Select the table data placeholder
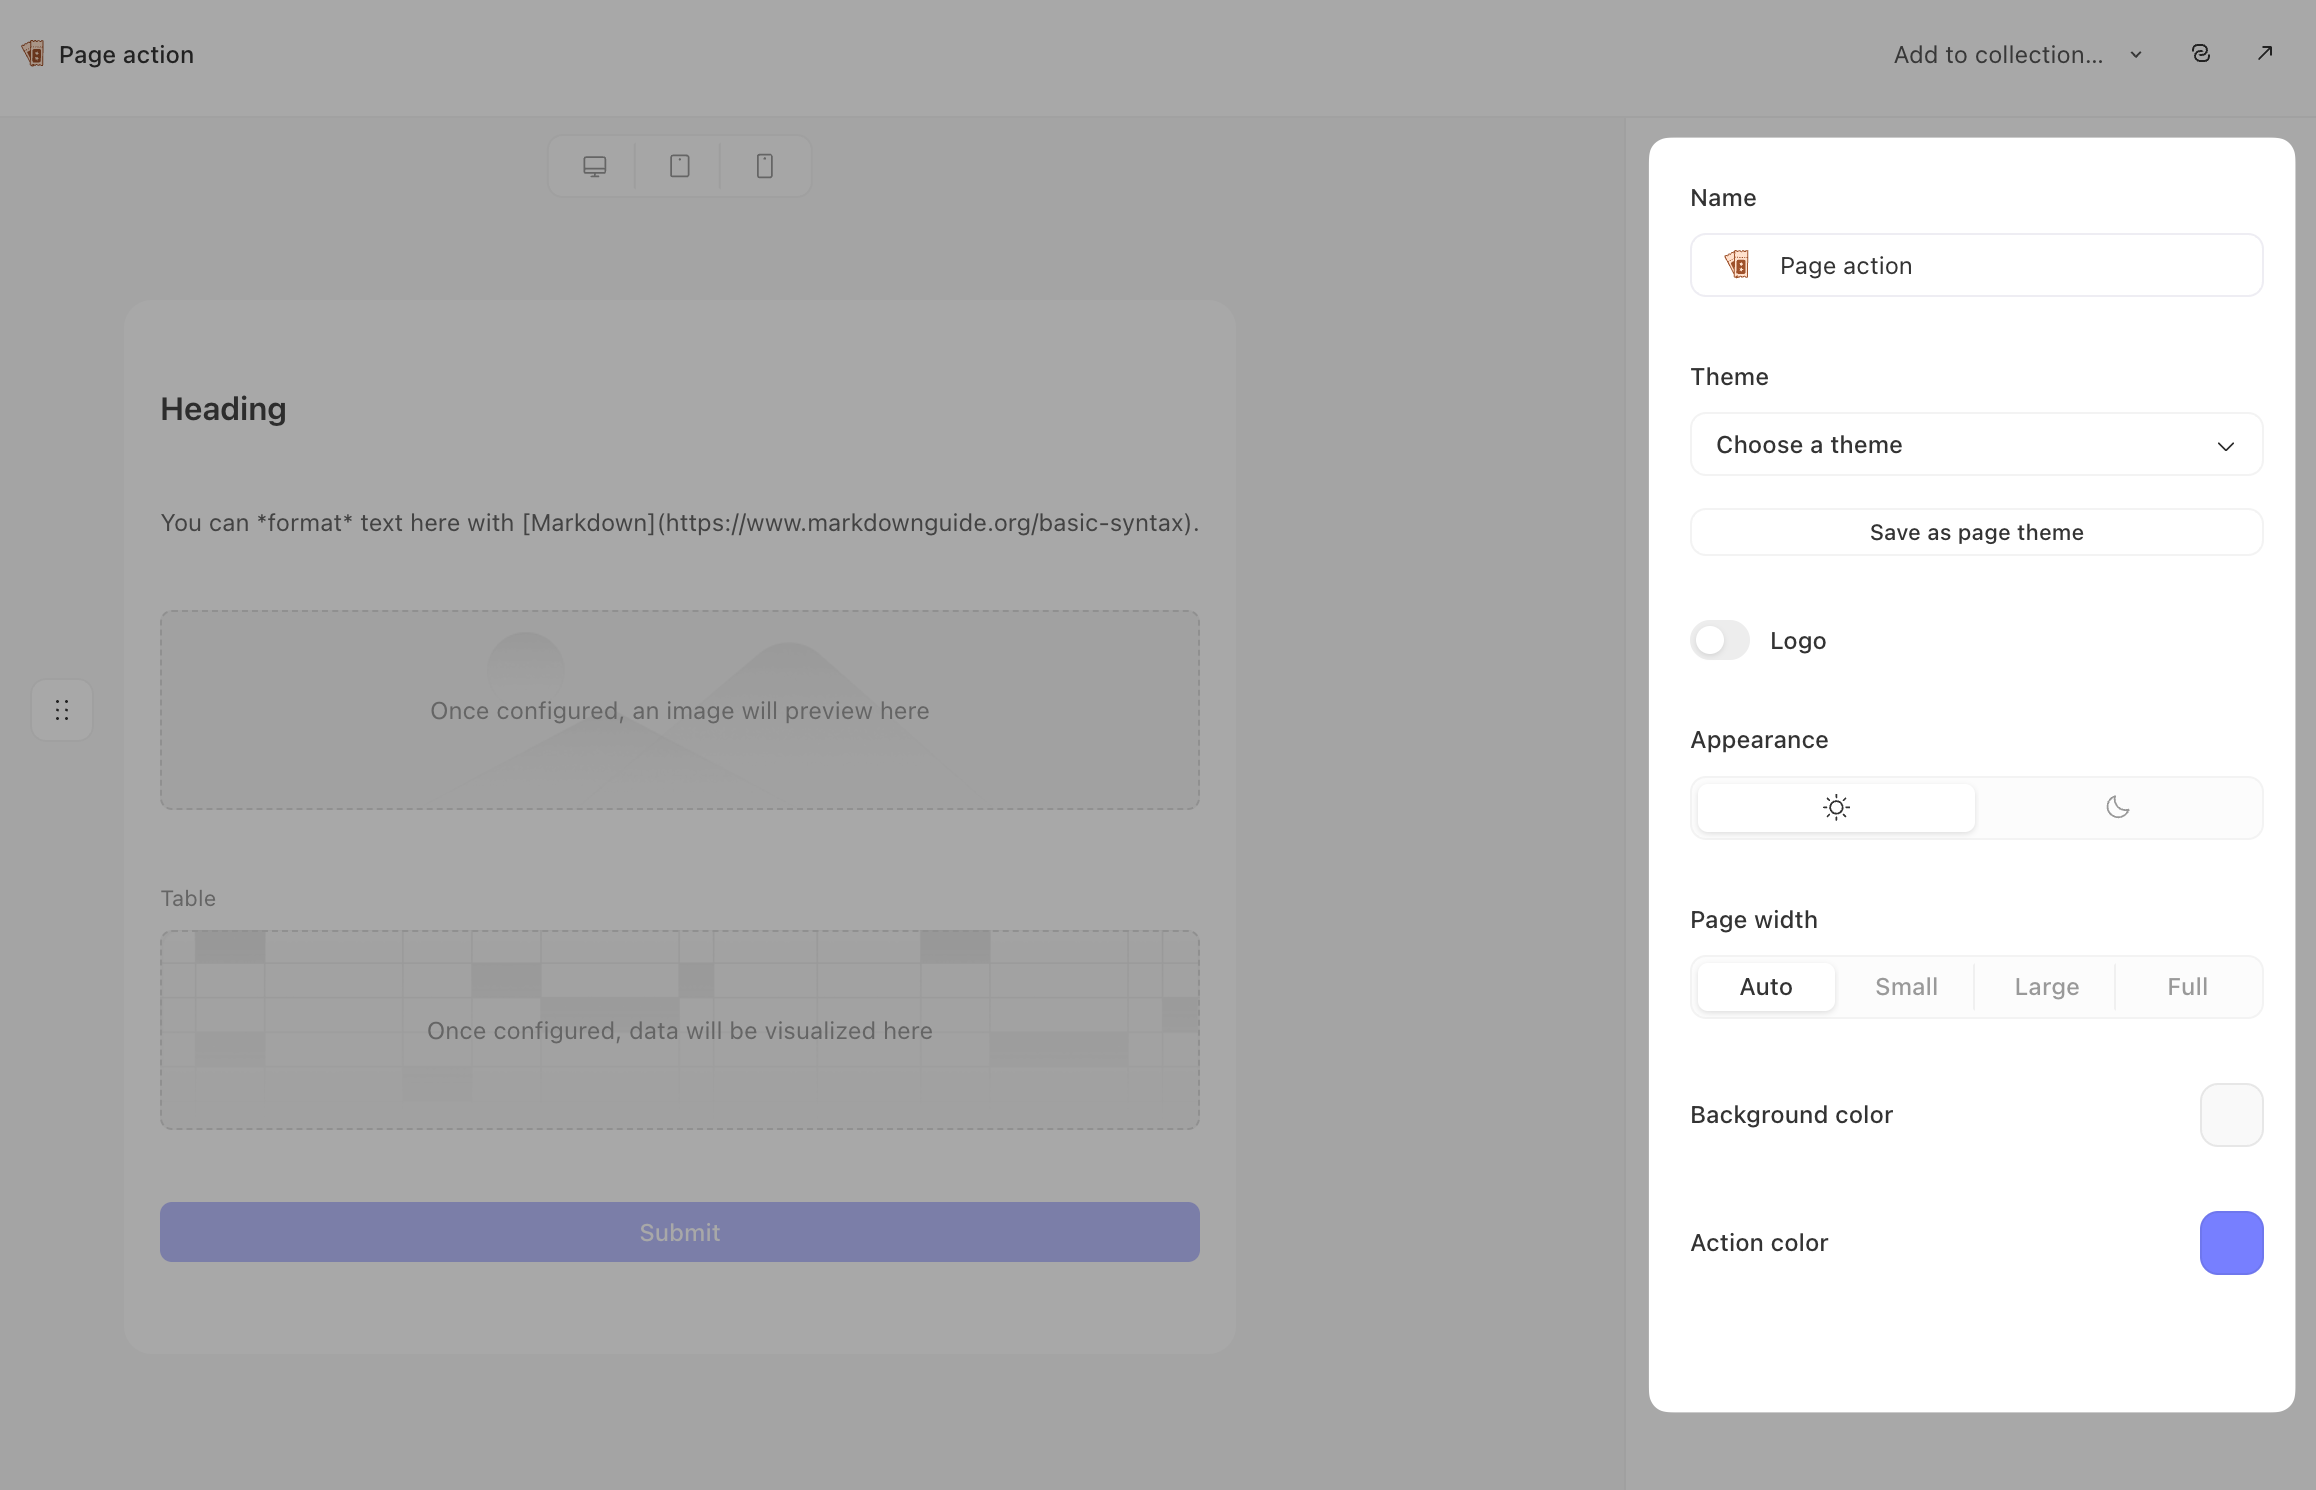 click(x=680, y=1030)
